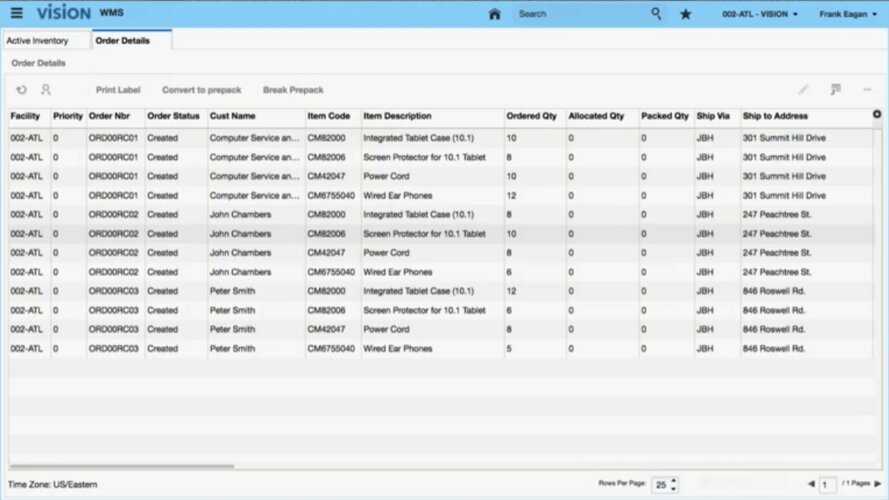The width and height of the screenshot is (889, 500).
Task: Sort by Facility column header
Action: pyautogui.click(x=25, y=116)
